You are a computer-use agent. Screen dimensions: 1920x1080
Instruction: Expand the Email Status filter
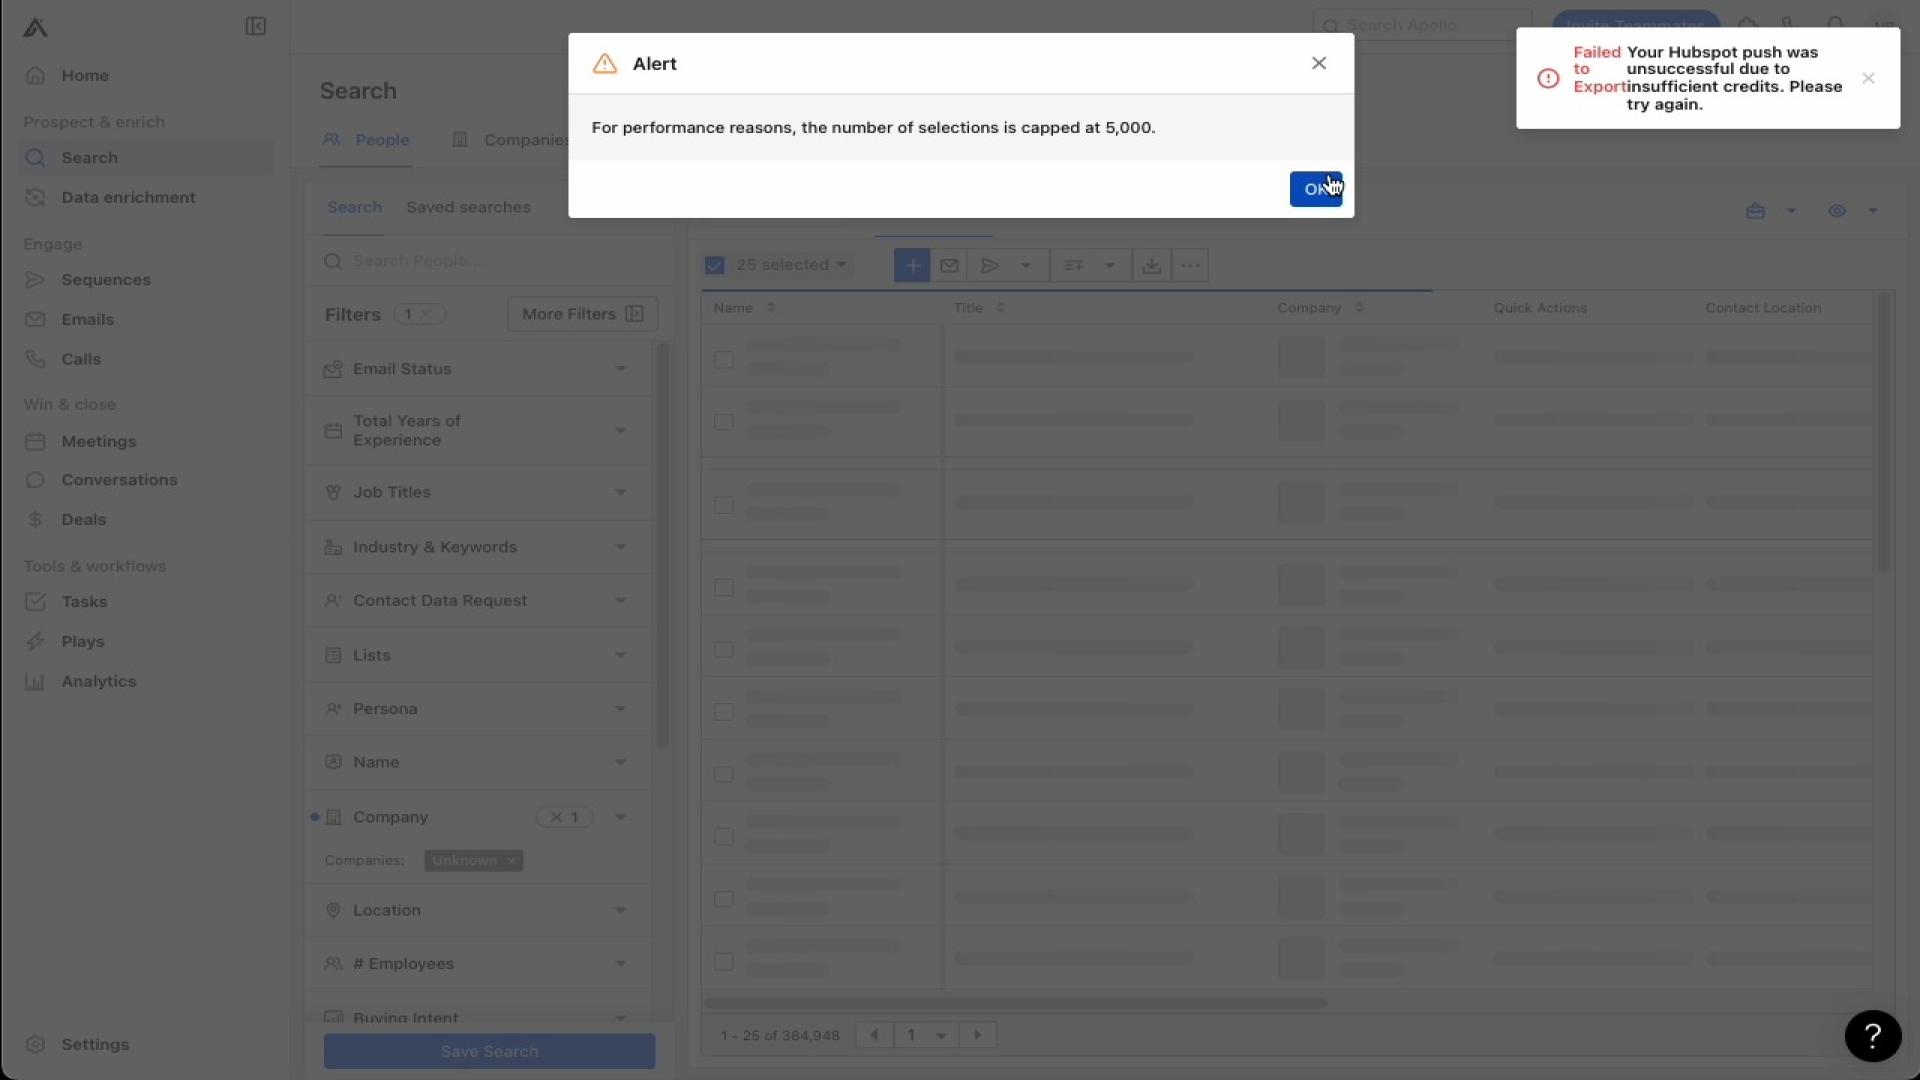(477, 369)
